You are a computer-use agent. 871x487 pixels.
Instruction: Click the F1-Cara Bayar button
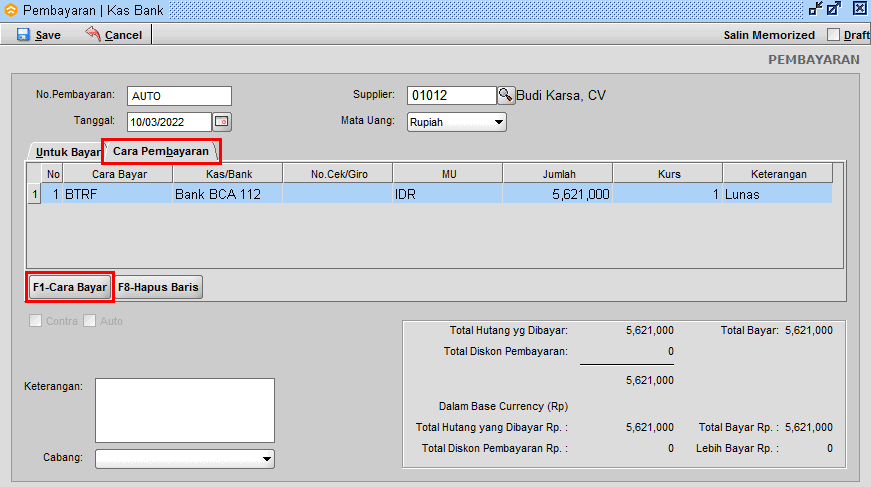70,287
